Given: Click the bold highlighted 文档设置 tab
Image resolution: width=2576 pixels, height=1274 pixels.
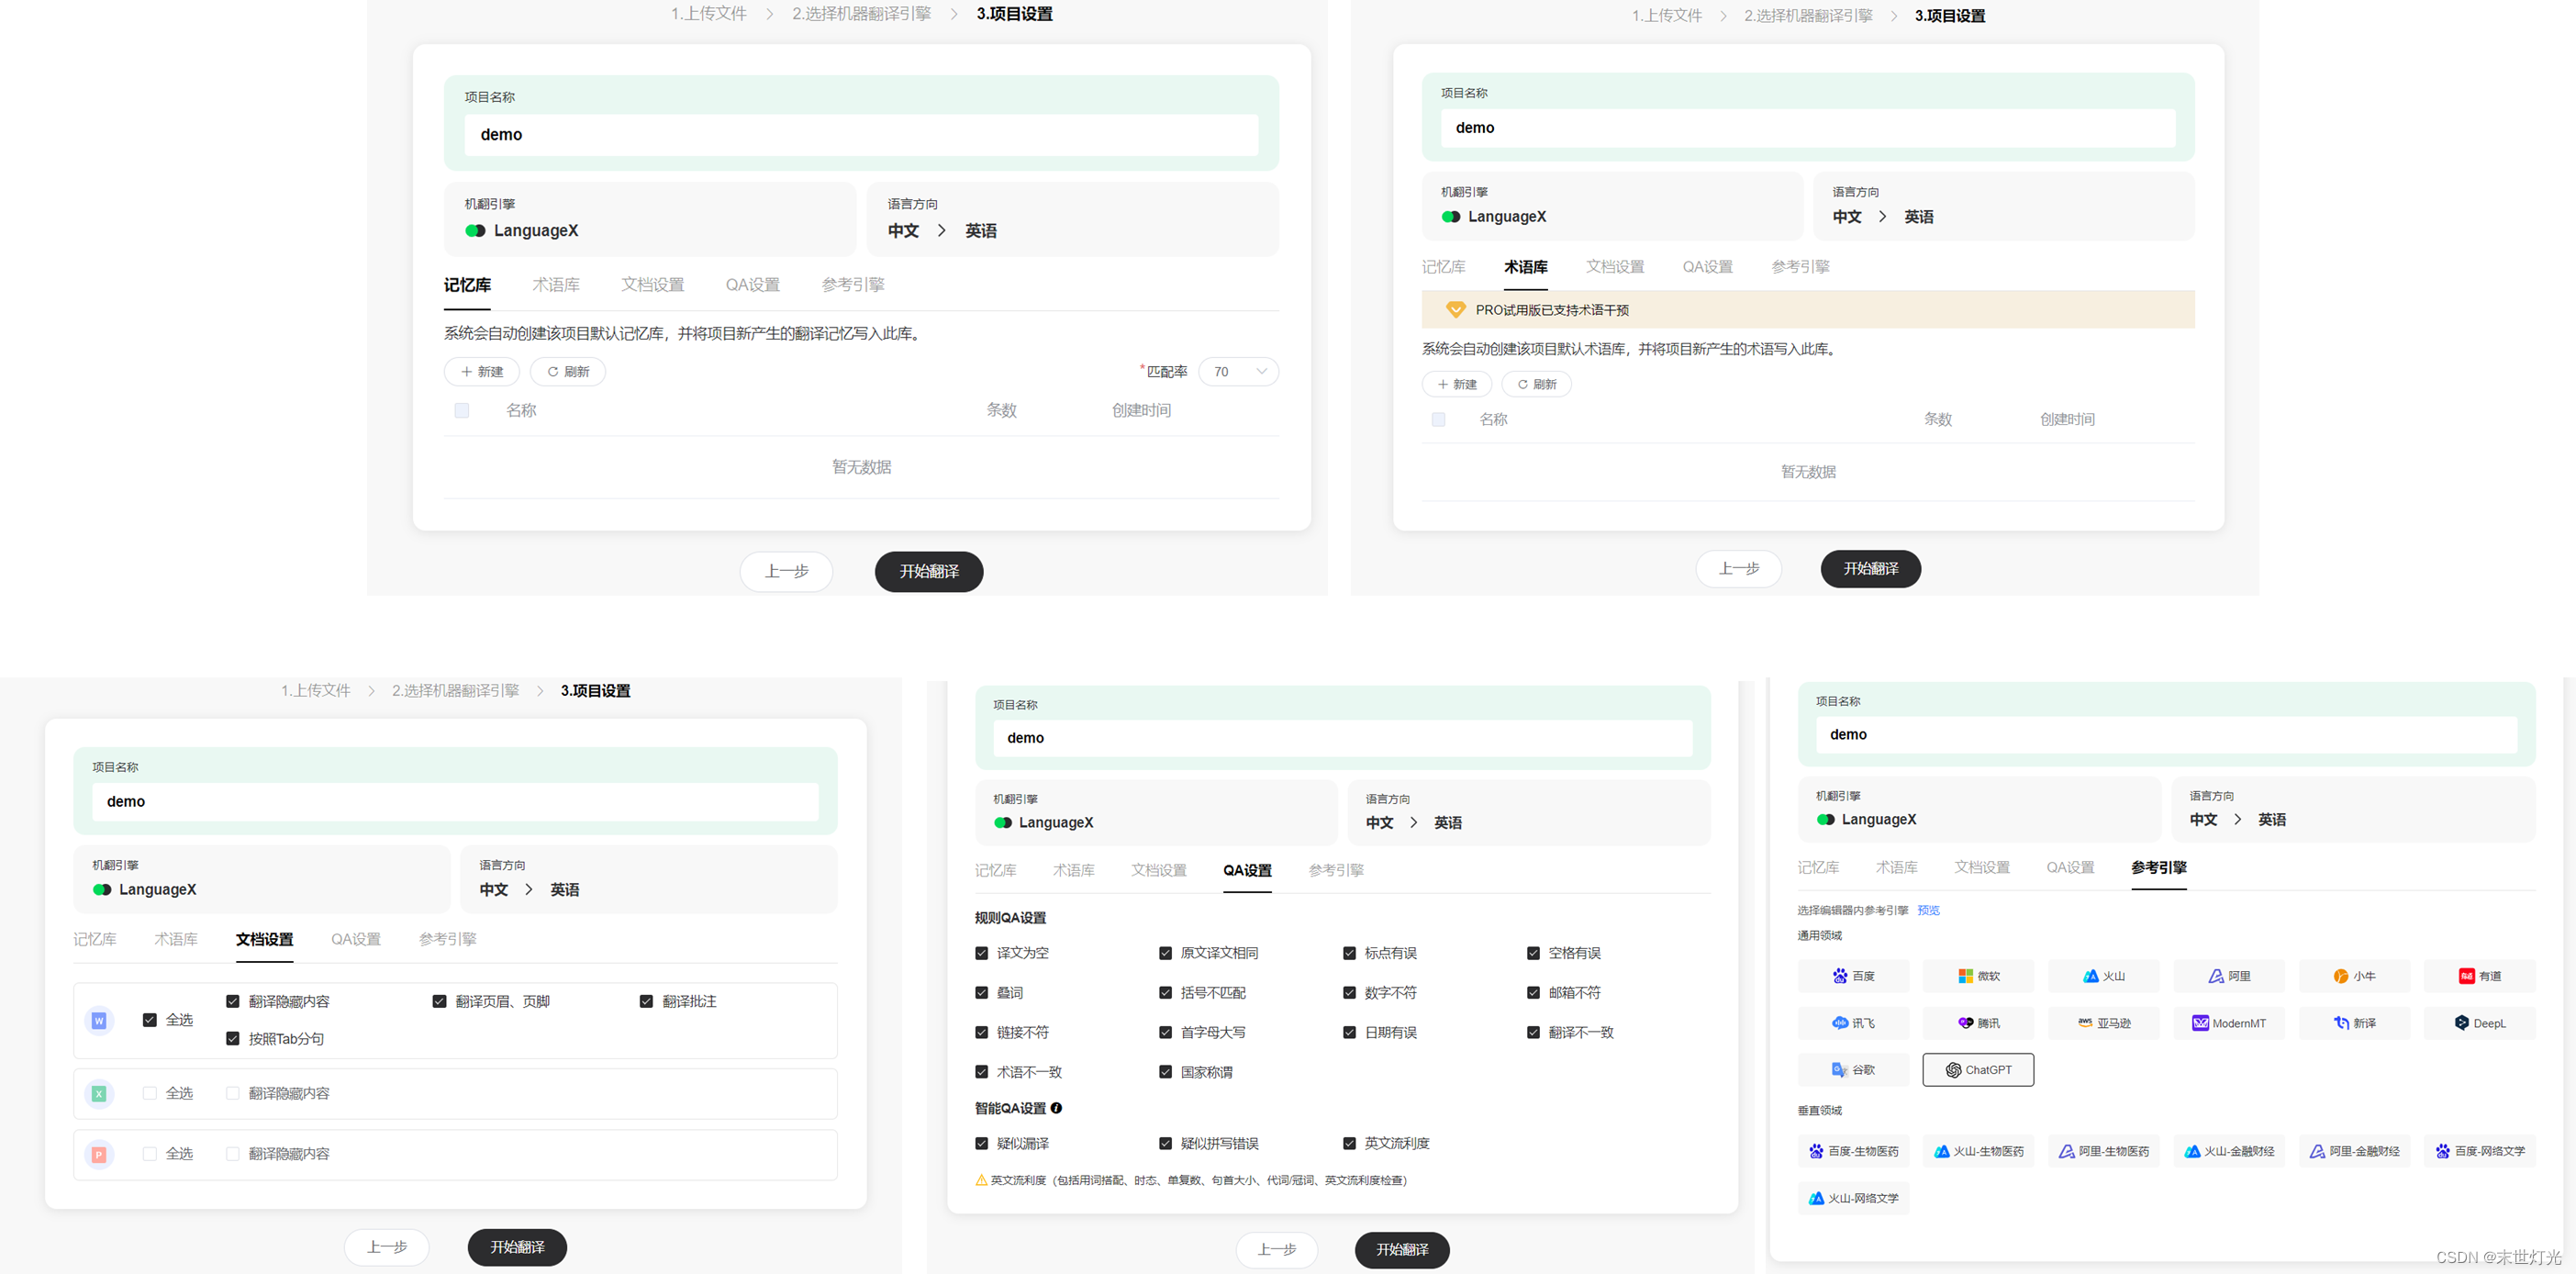Looking at the screenshot, I should click(264, 939).
